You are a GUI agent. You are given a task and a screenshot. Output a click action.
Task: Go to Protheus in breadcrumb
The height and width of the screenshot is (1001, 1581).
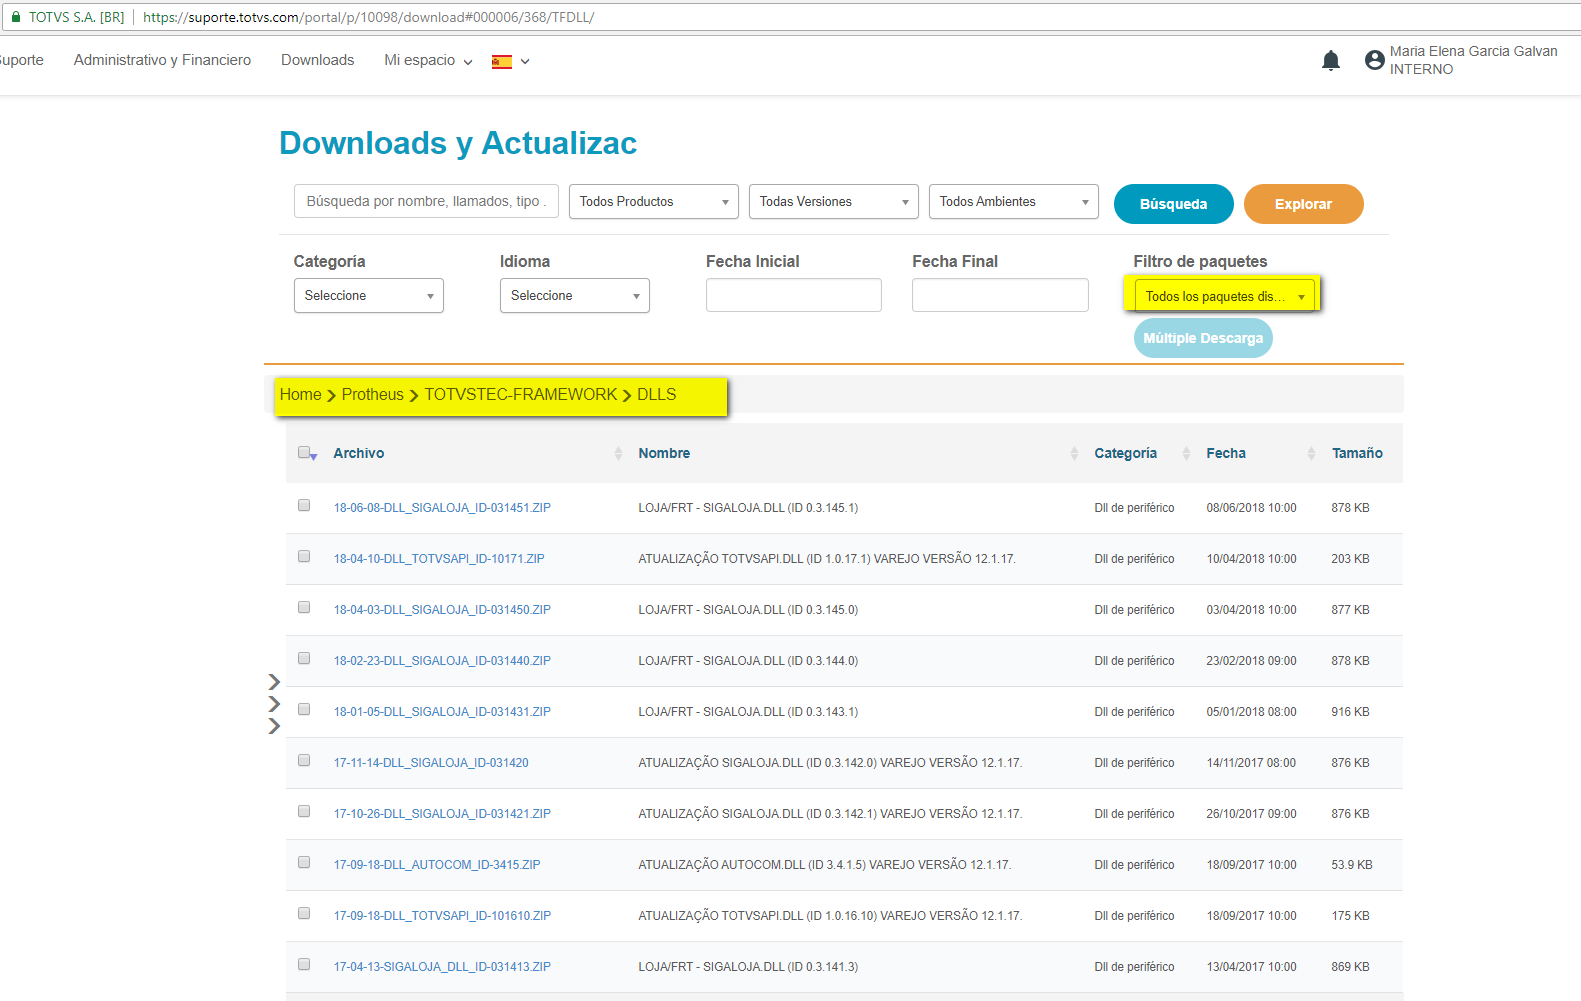coord(373,394)
